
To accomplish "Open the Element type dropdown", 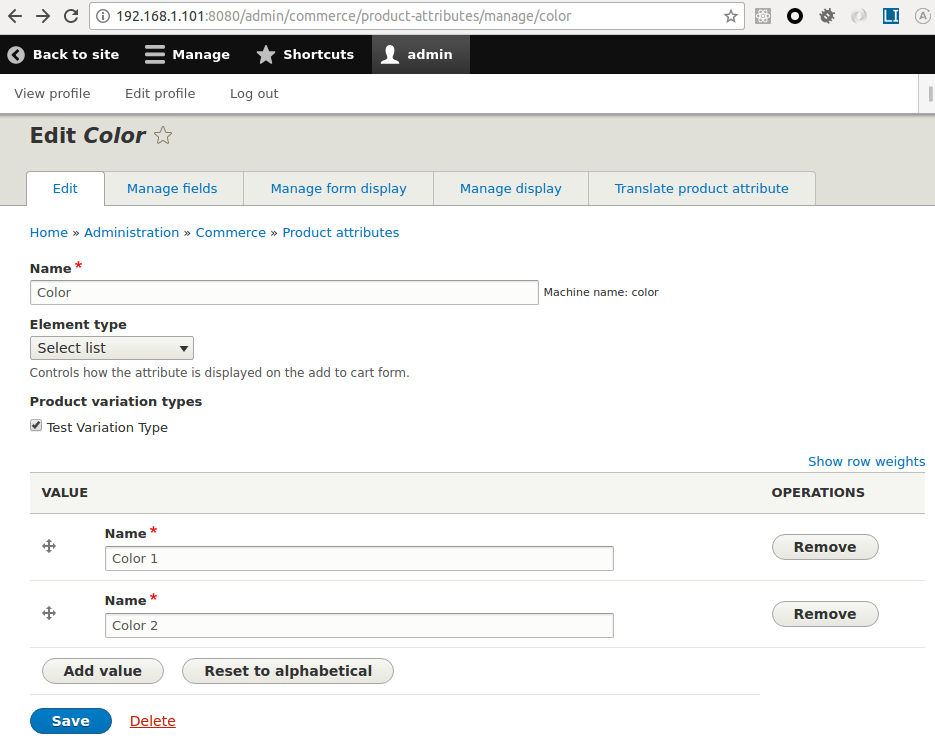I will point(111,348).
